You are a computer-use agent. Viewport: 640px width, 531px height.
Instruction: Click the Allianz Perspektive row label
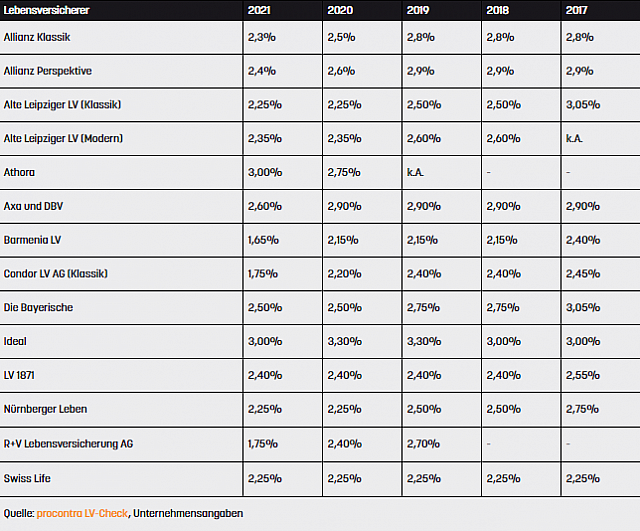[50, 71]
